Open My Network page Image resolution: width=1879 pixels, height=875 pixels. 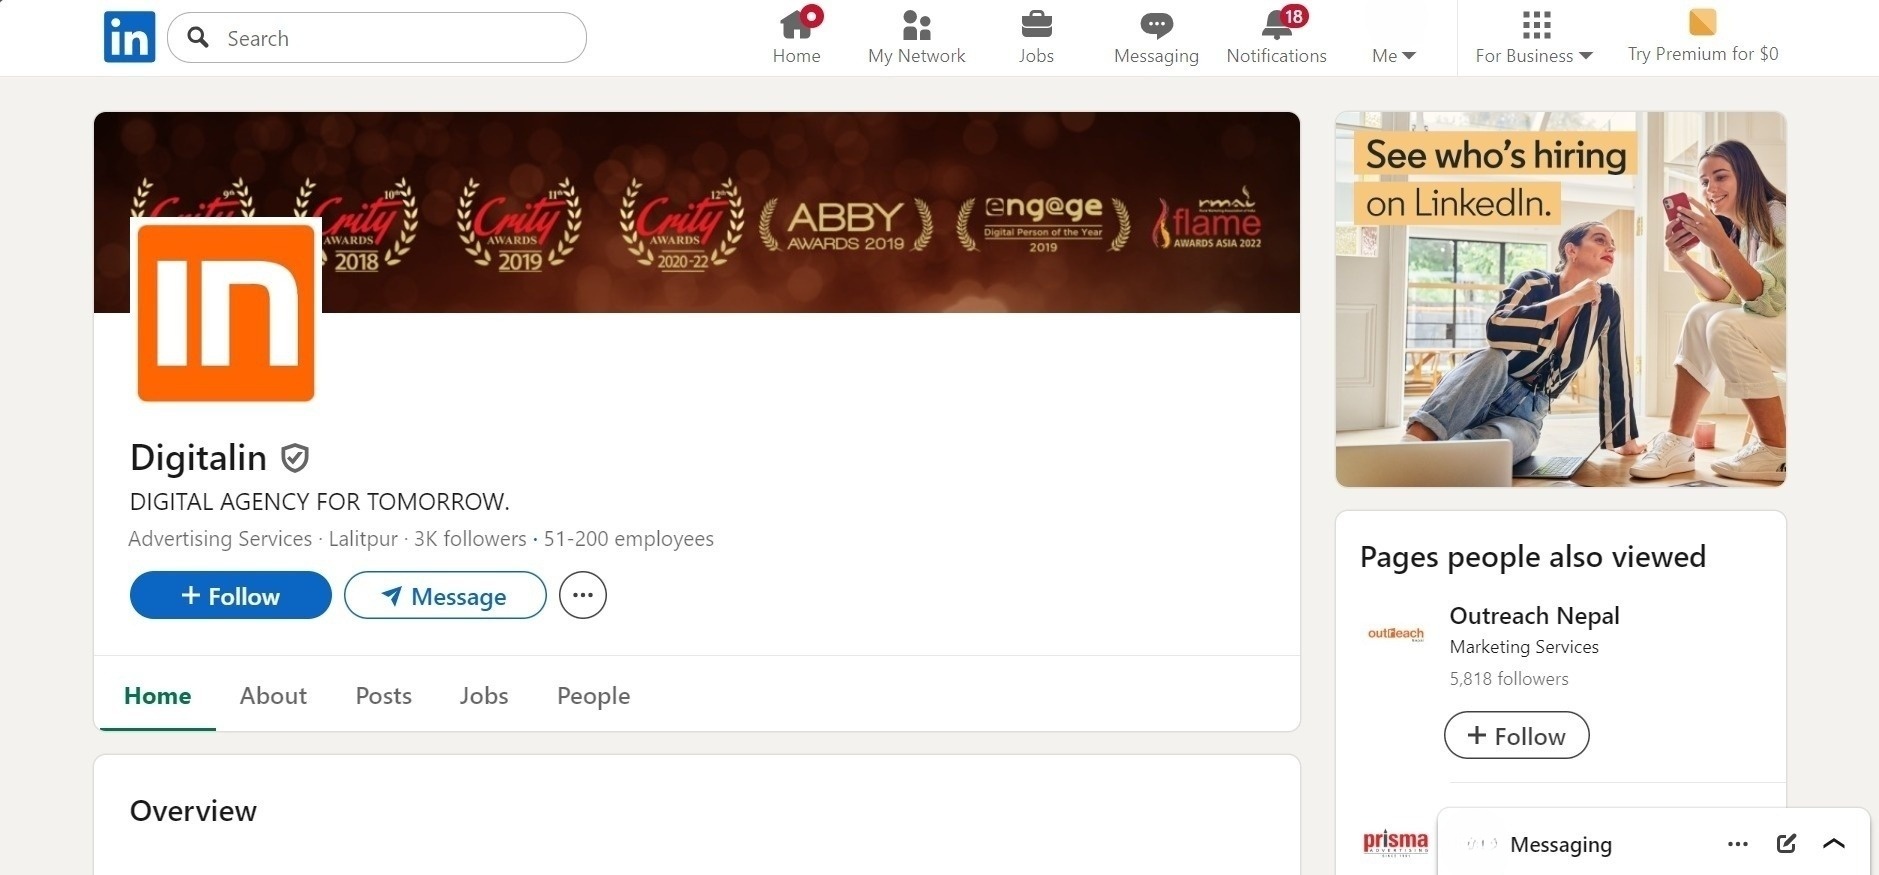[x=916, y=37]
